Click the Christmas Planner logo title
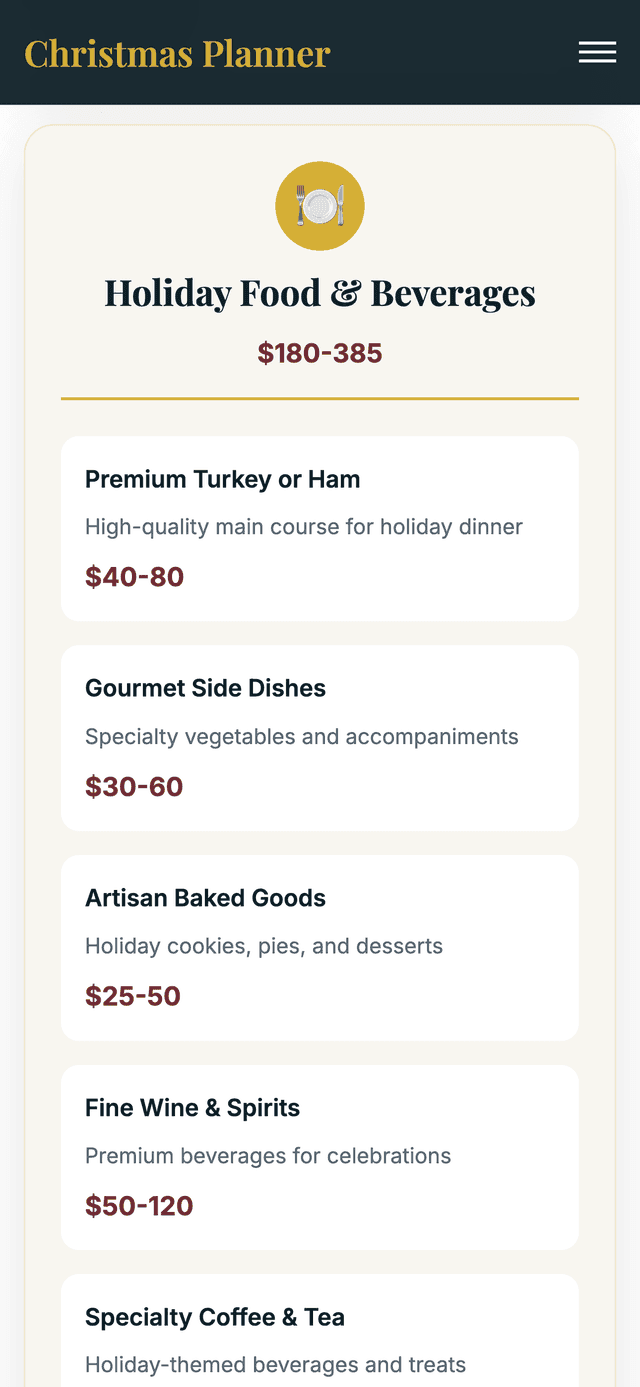Image resolution: width=640 pixels, height=1387 pixels. coord(177,53)
